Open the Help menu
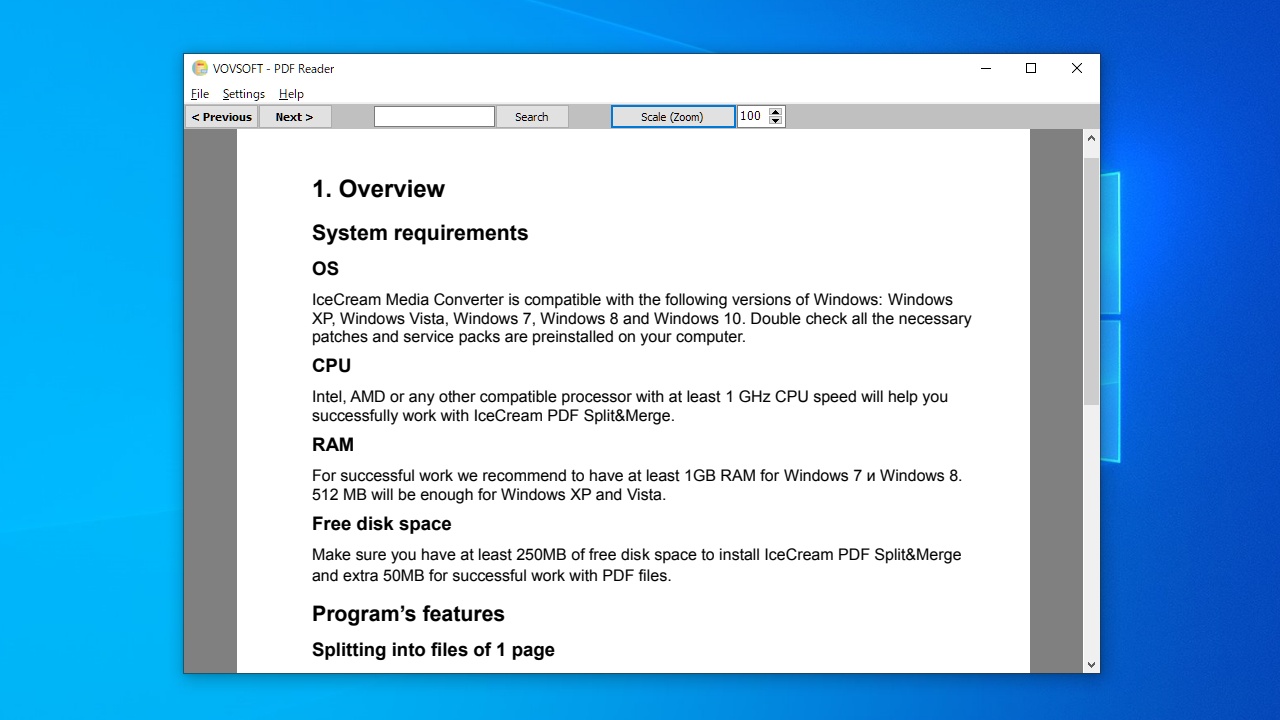 [291, 94]
